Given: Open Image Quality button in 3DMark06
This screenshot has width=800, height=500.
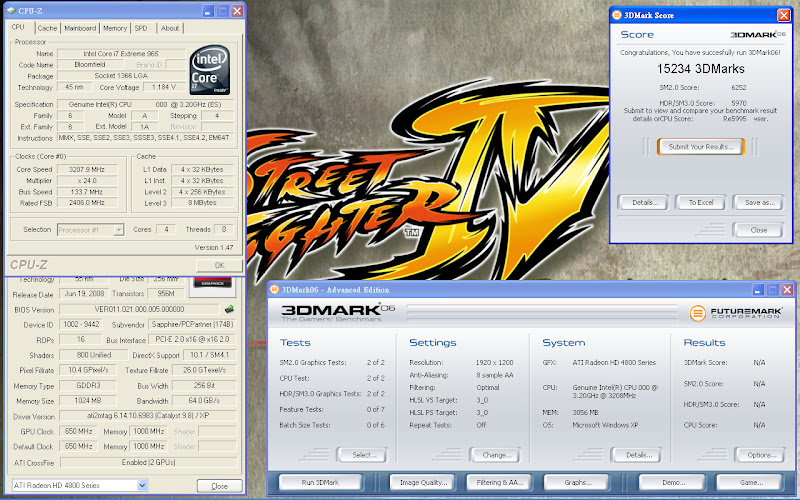Looking at the screenshot, I should click(x=423, y=482).
